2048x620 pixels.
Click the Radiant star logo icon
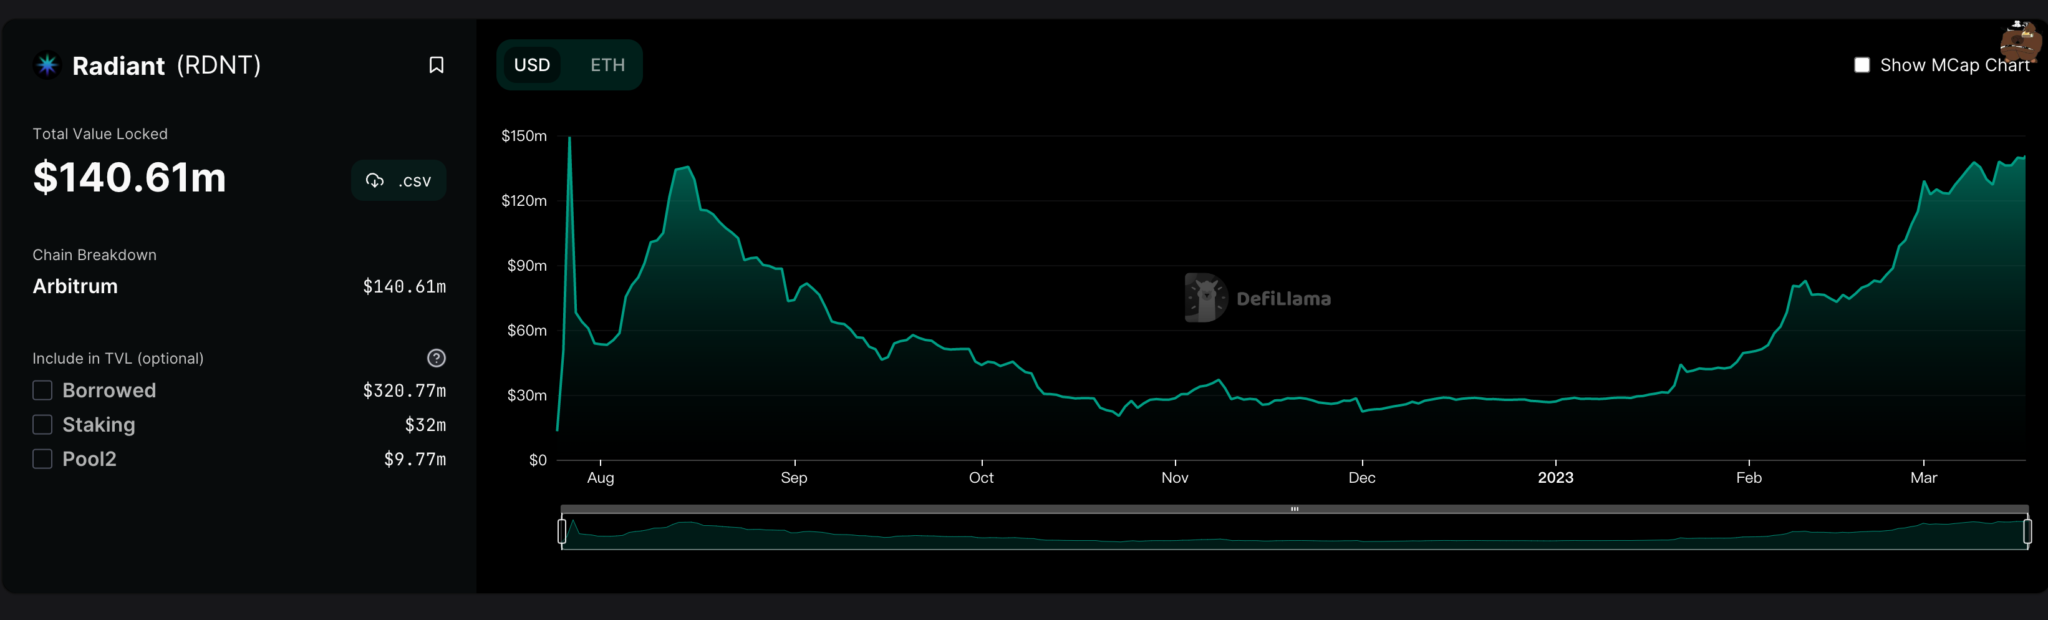[x=47, y=65]
